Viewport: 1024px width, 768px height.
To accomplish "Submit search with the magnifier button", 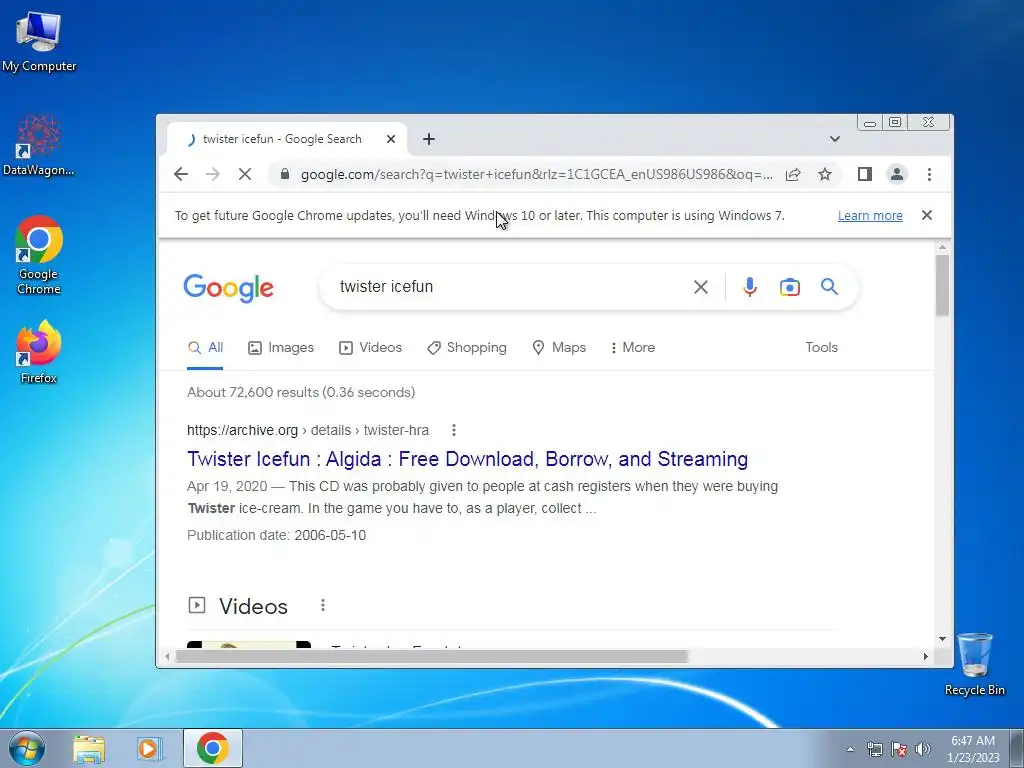I will pyautogui.click(x=829, y=287).
